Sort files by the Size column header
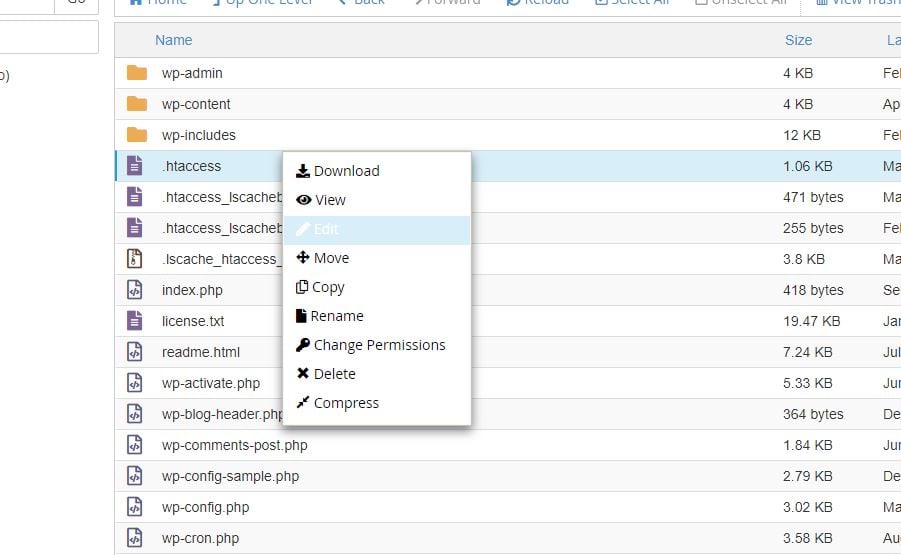Screen dimensions: 901x555 pos(798,40)
